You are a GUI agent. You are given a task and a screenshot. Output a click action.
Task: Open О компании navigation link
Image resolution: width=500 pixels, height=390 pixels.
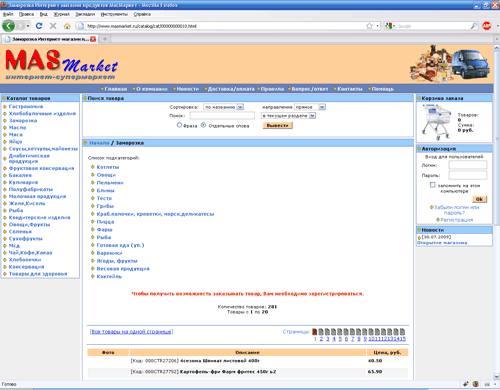coord(152,89)
